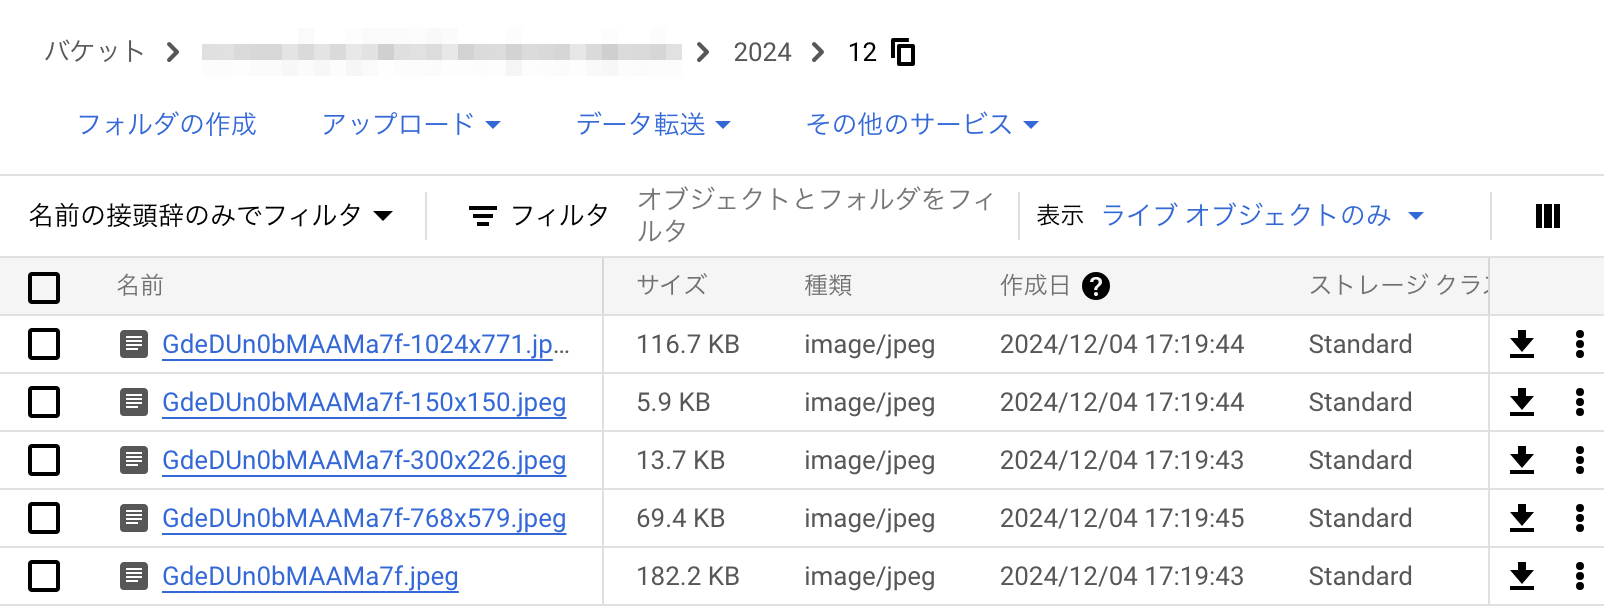Check the box for the 150x150.jpeg file
1608x610 pixels.
(x=44, y=402)
